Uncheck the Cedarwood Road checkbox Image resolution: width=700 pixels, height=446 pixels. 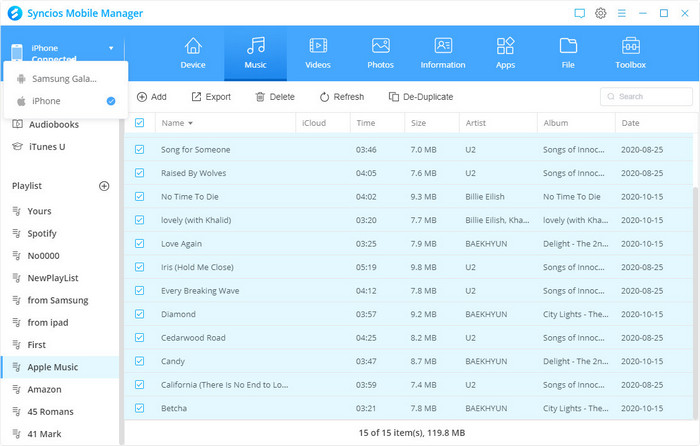(140, 338)
